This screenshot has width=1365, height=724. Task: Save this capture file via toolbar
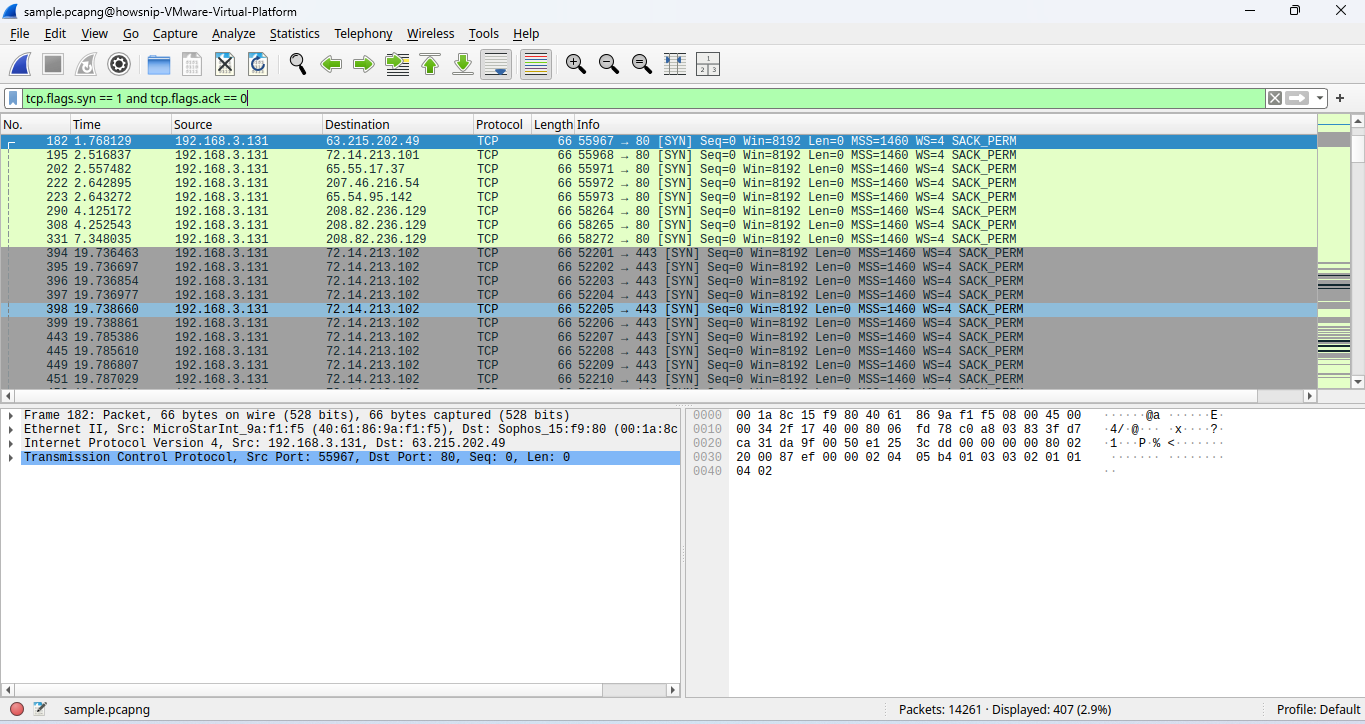[192, 64]
